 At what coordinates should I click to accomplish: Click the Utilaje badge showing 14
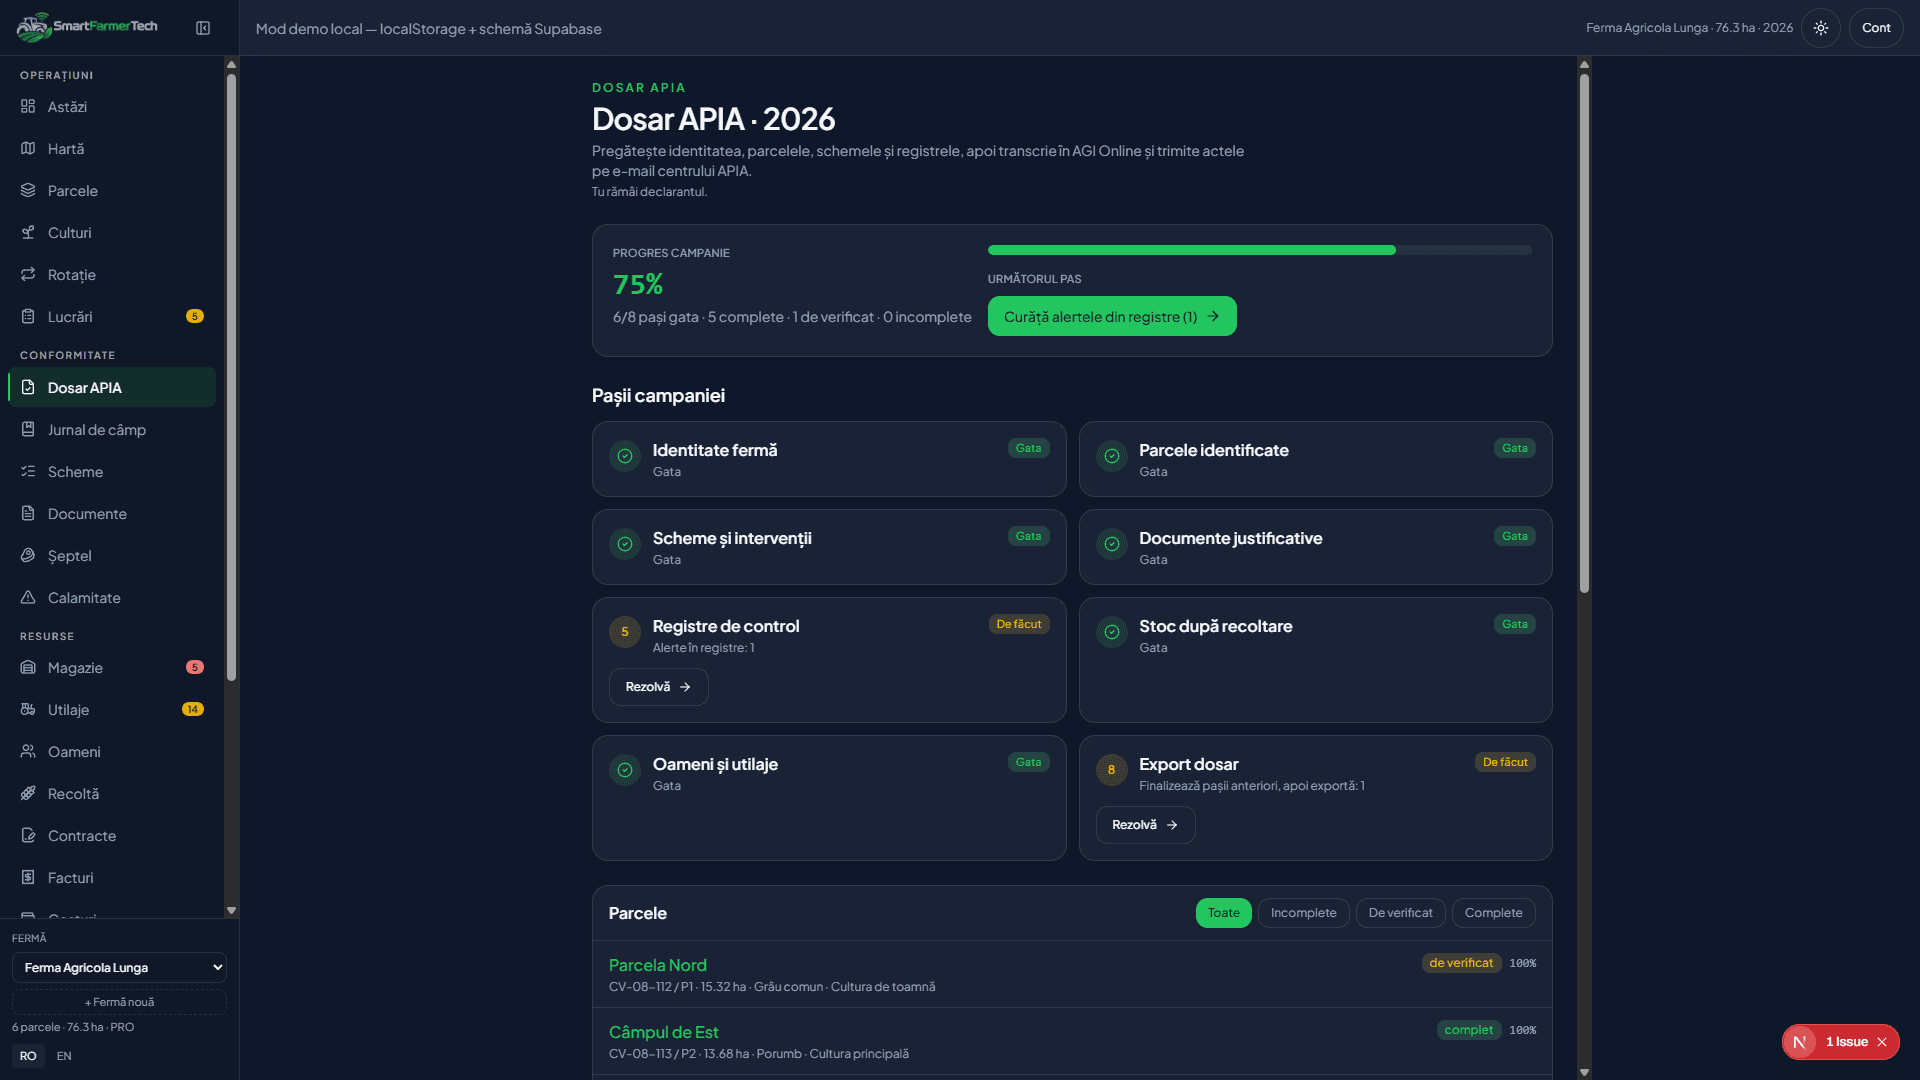(x=193, y=709)
